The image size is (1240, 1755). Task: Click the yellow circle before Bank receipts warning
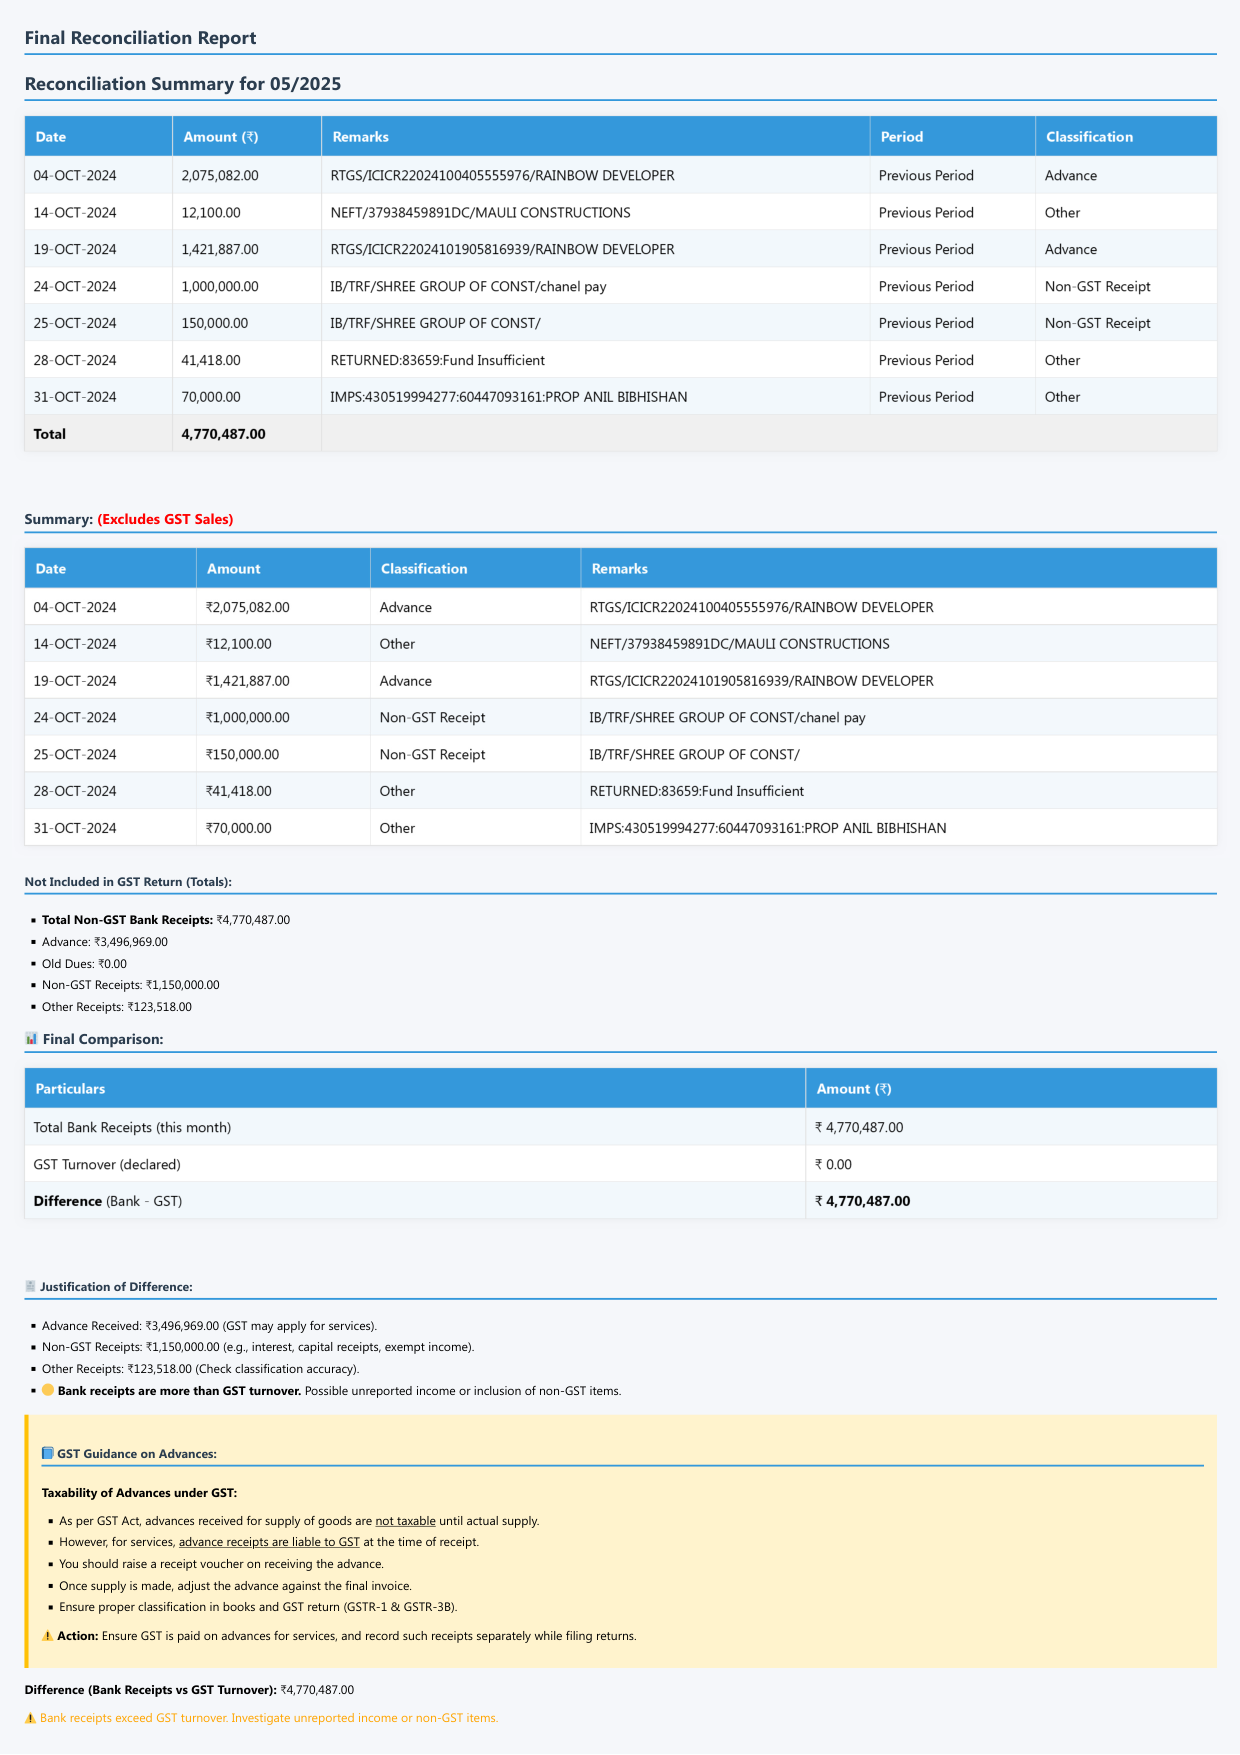coord(48,1390)
